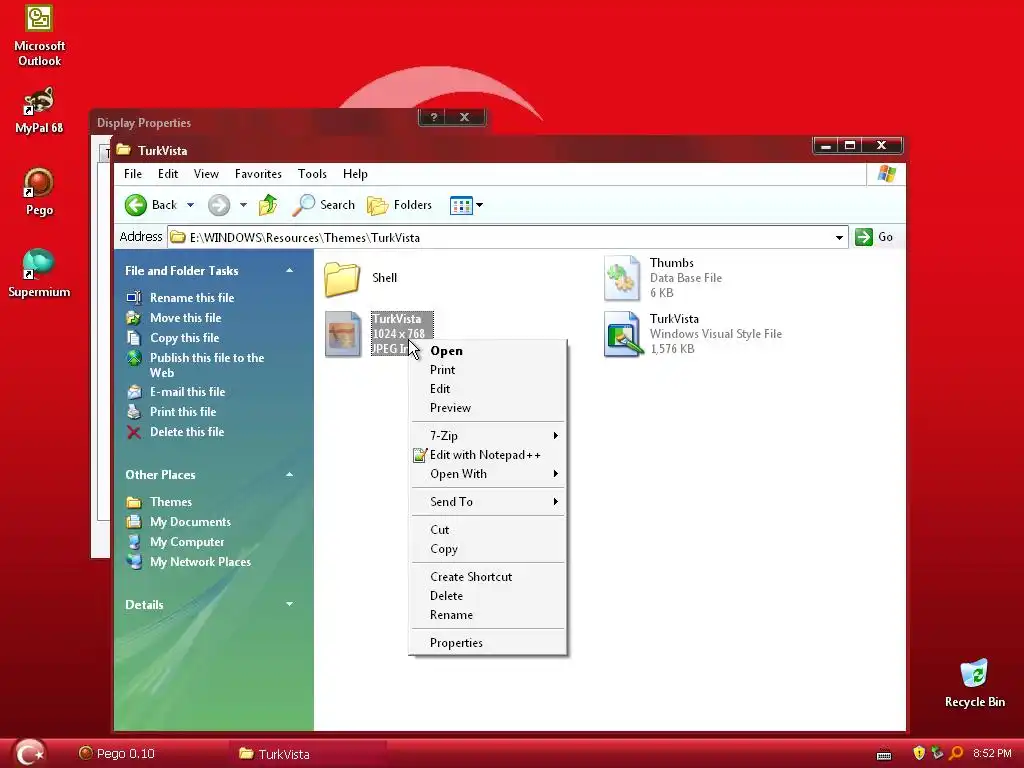1024x768 pixels.
Task: Choose Delete in context menu
Action: pos(488,596)
